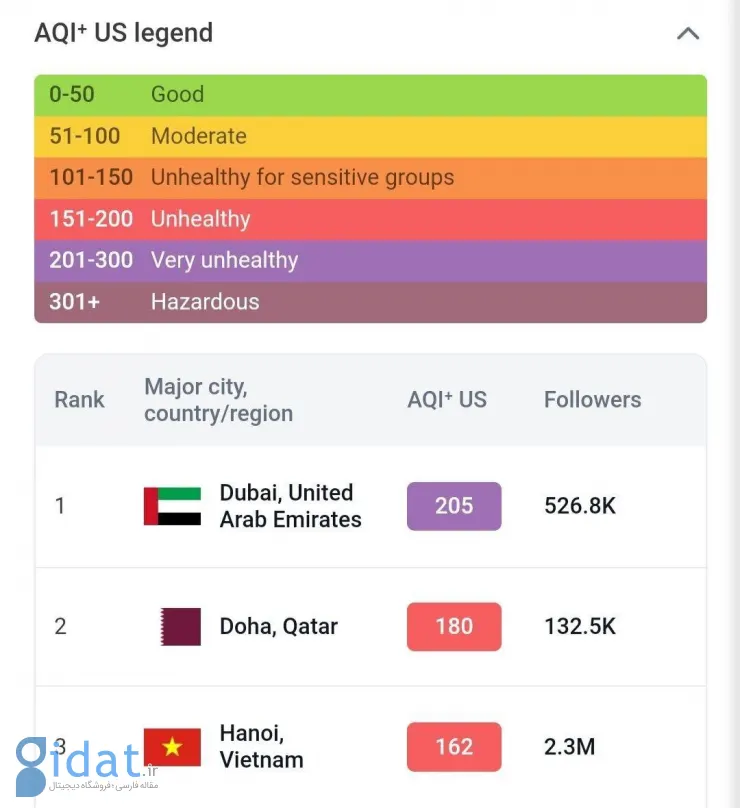Click the United Arab Emirates flag icon
Screen dimensions: 740x808
[x=172, y=506]
